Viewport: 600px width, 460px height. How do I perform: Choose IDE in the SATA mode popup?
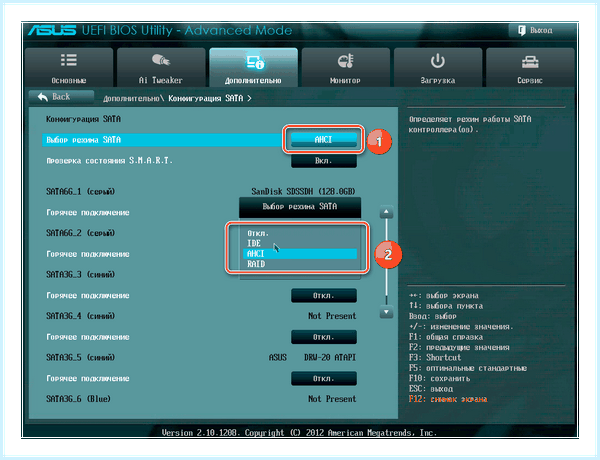300,243
